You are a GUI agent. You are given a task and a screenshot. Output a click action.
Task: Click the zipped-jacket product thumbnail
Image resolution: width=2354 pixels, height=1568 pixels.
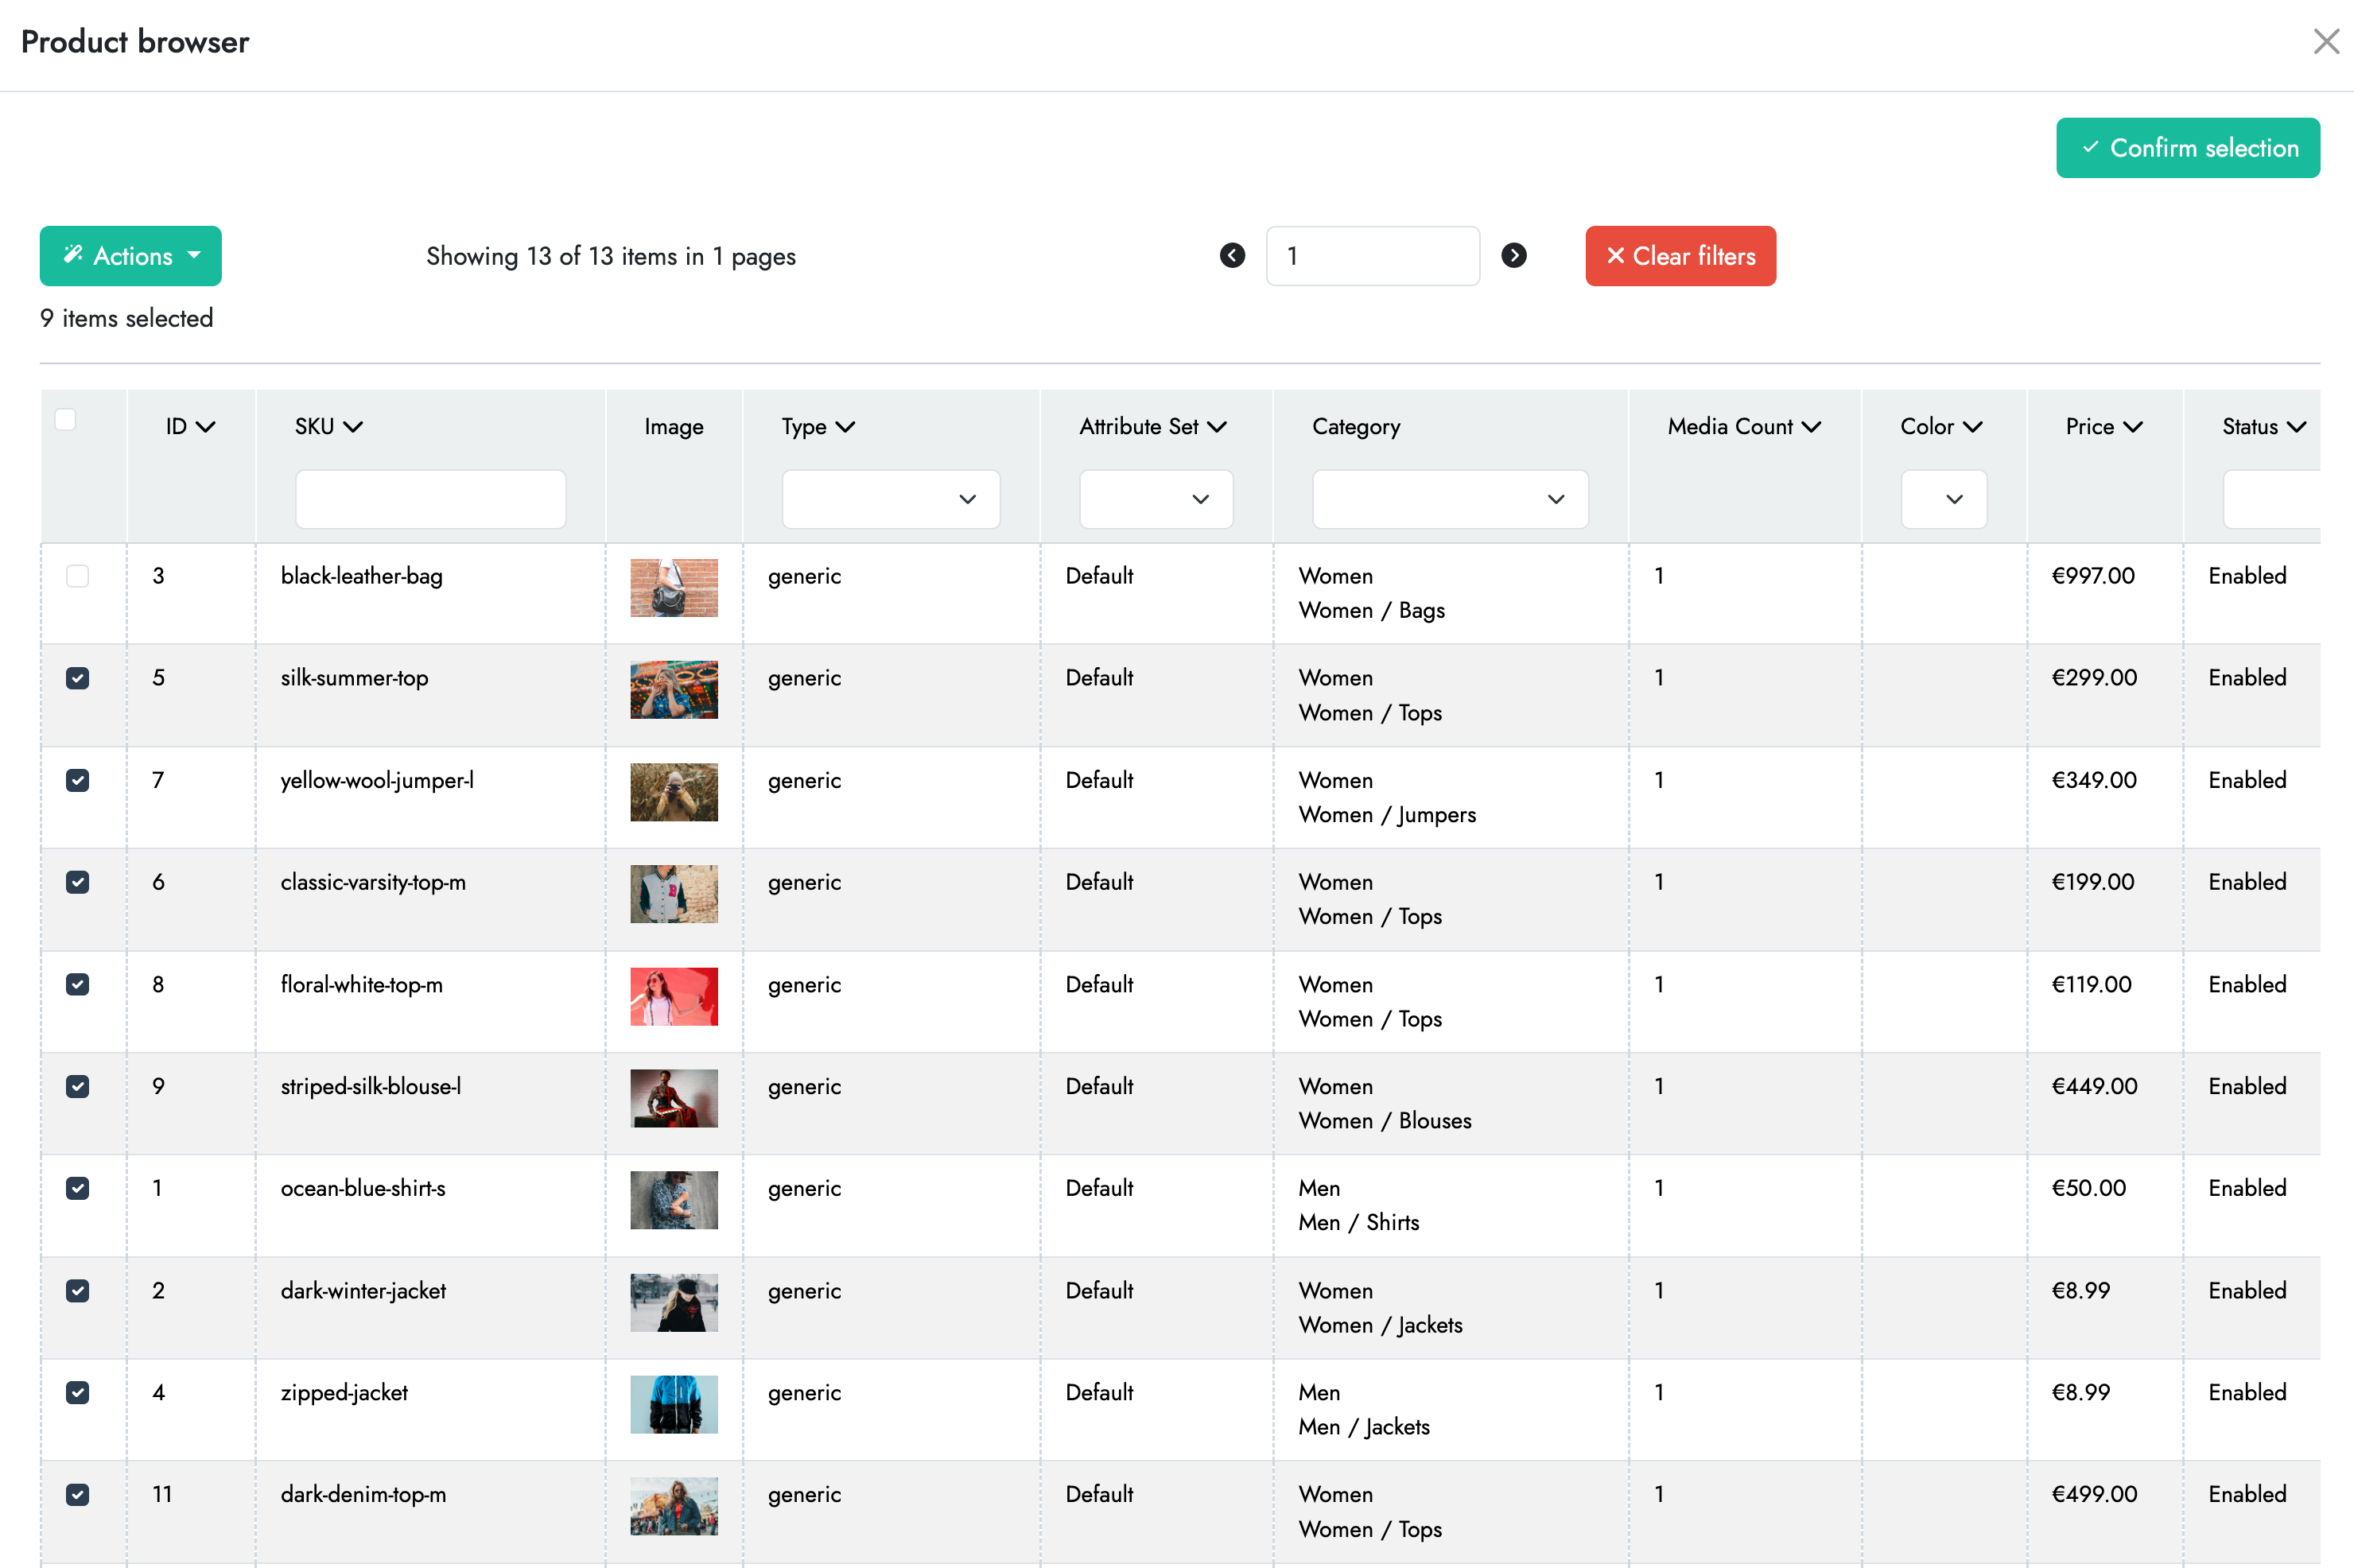(x=674, y=1404)
